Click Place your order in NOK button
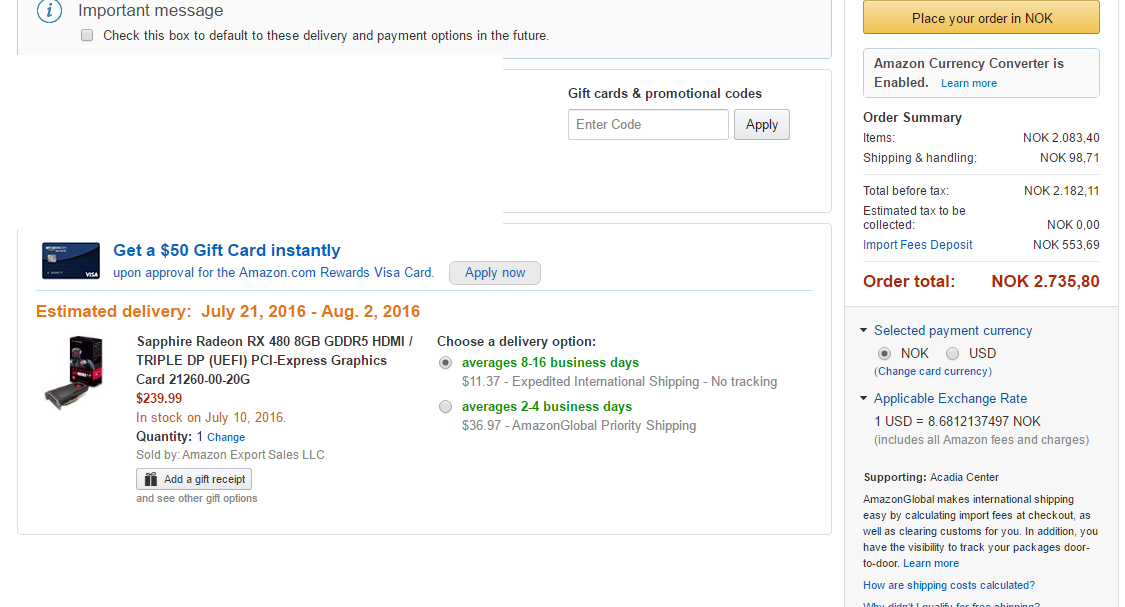 coord(982,18)
